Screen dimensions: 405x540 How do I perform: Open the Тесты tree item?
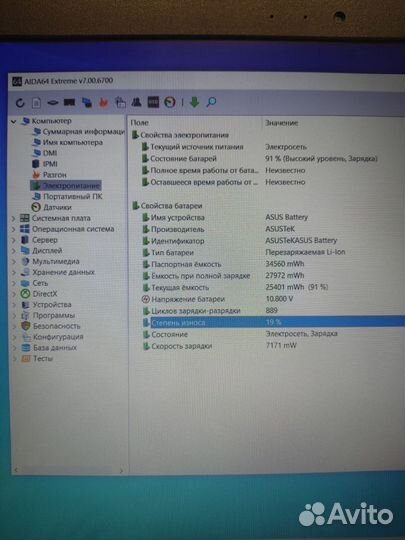[37, 359]
